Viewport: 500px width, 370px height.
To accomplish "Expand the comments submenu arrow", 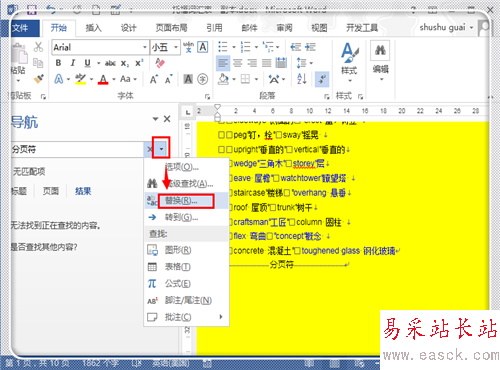I will coord(221,317).
